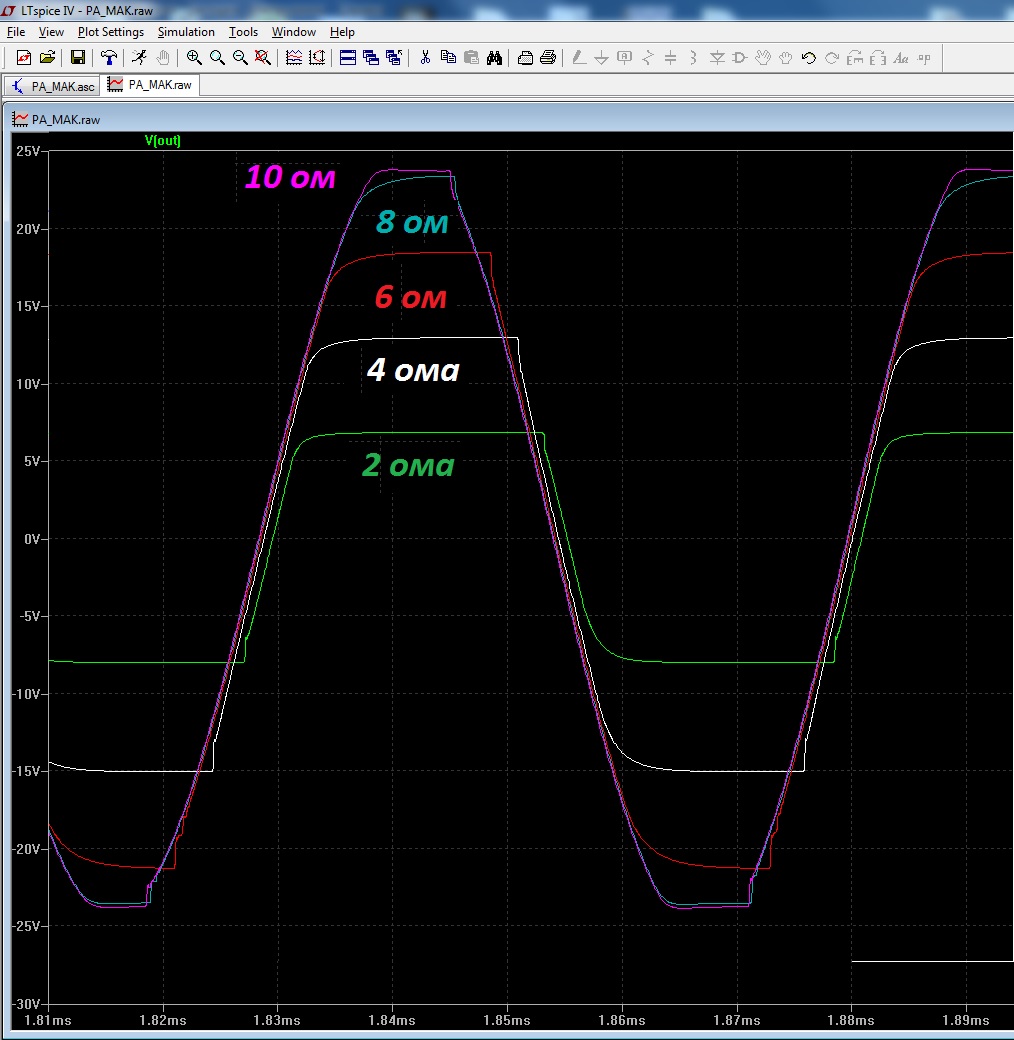The image size is (1014, 1040).
Task: Click the Save disk icon
Action: tap(78, 58)
